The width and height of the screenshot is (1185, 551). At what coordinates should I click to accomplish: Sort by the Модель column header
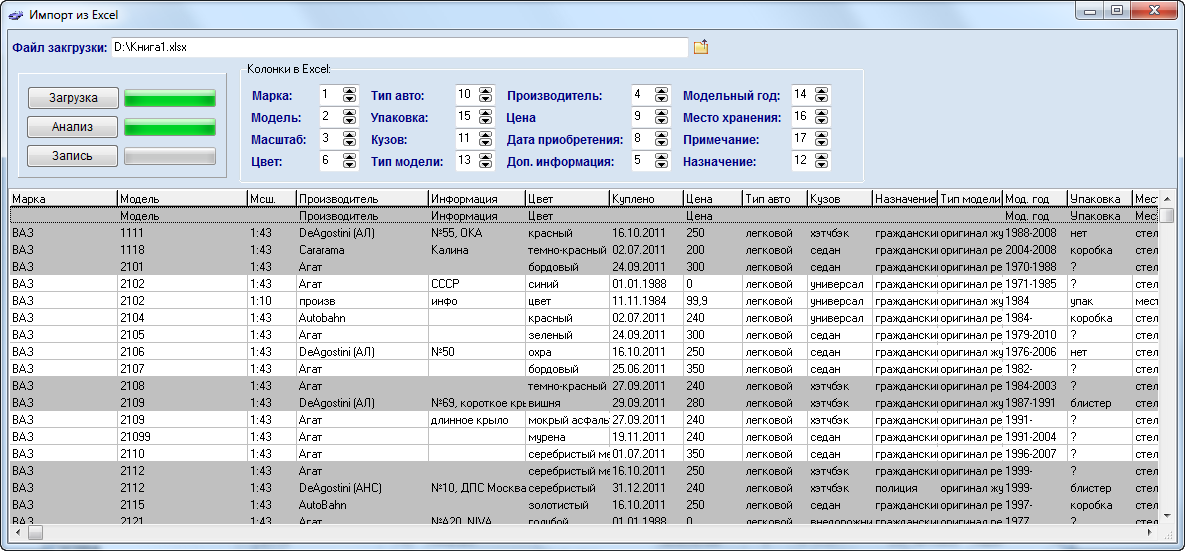[x=183, y=199]
